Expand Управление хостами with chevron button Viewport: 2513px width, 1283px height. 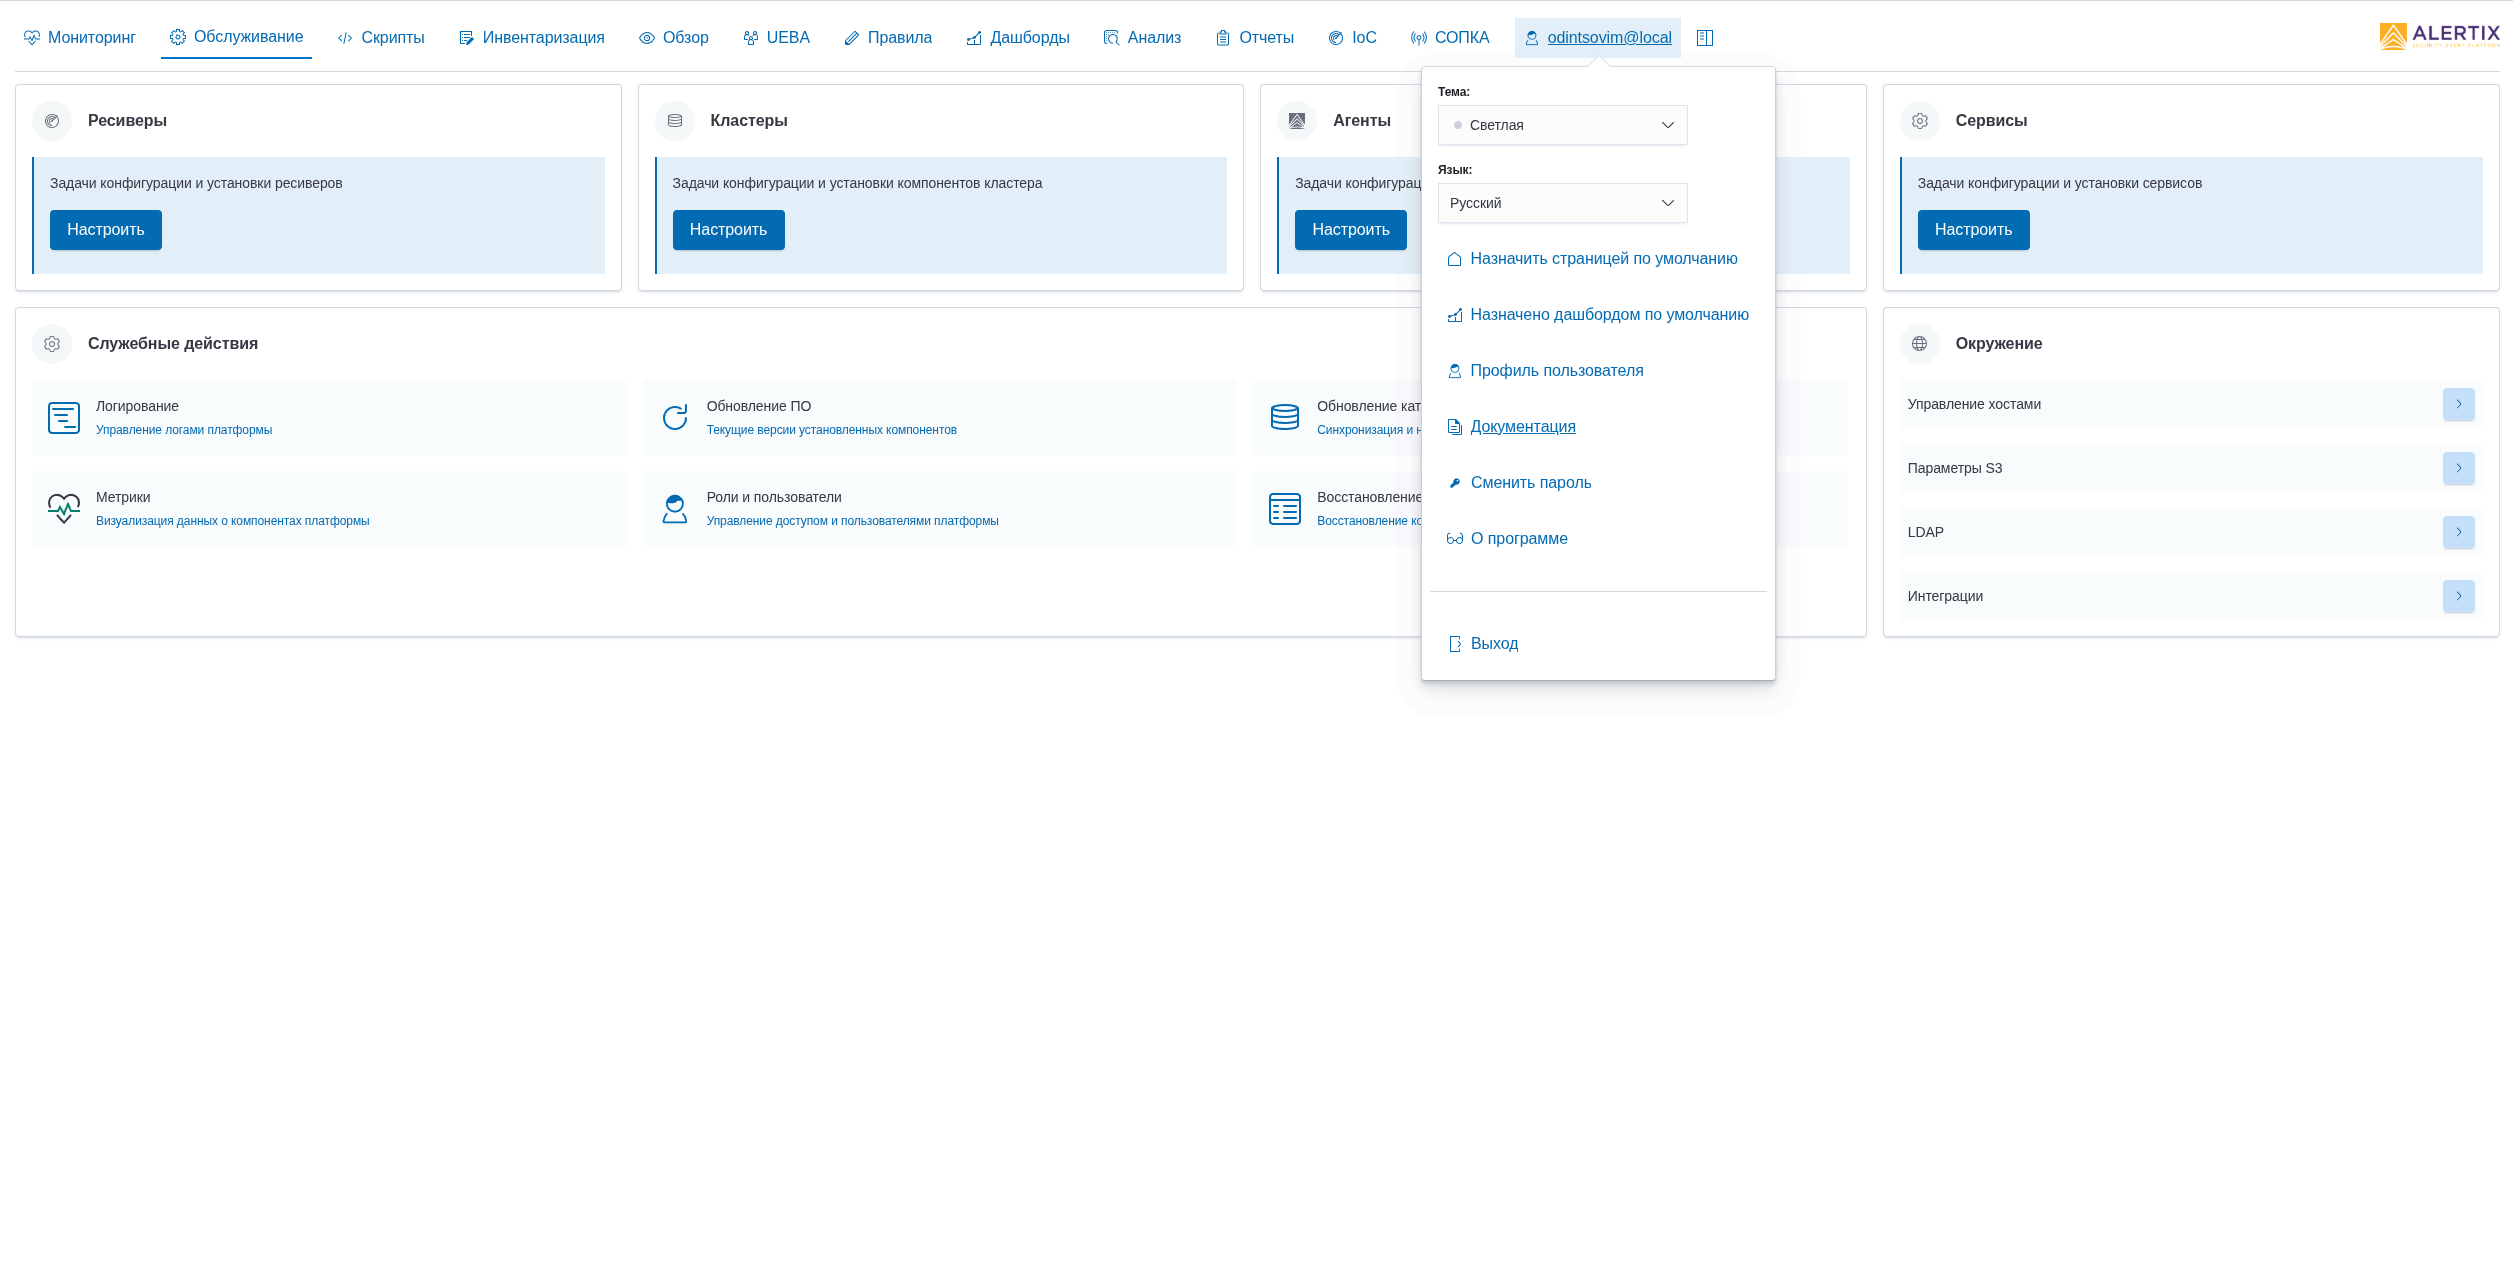coord(2458,404)
